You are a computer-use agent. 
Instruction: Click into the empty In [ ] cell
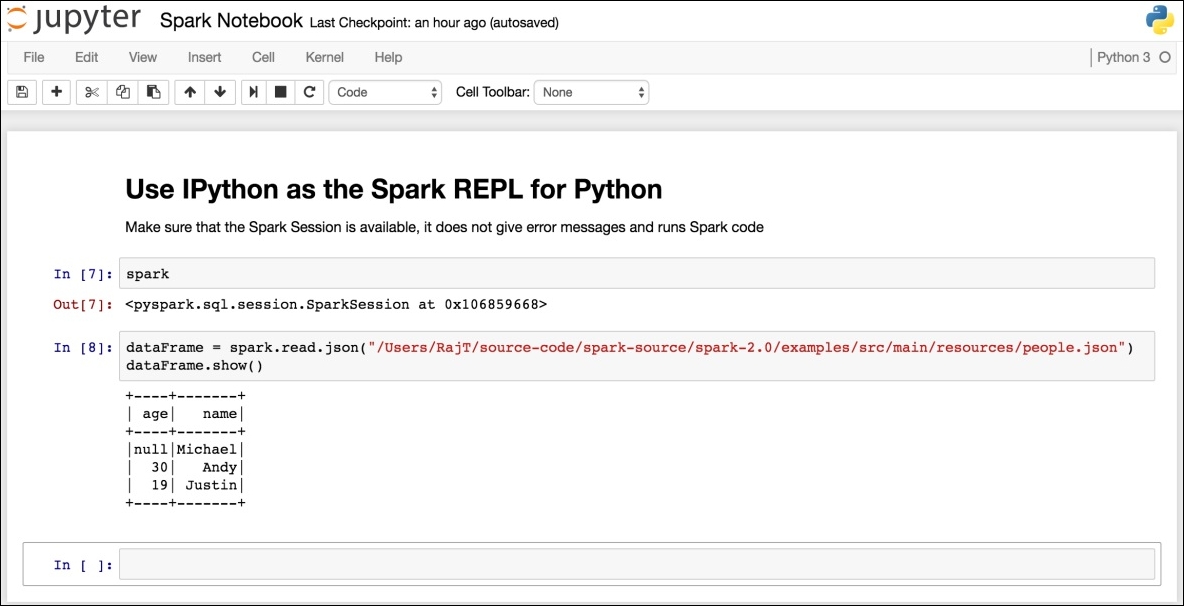point(637,564)
